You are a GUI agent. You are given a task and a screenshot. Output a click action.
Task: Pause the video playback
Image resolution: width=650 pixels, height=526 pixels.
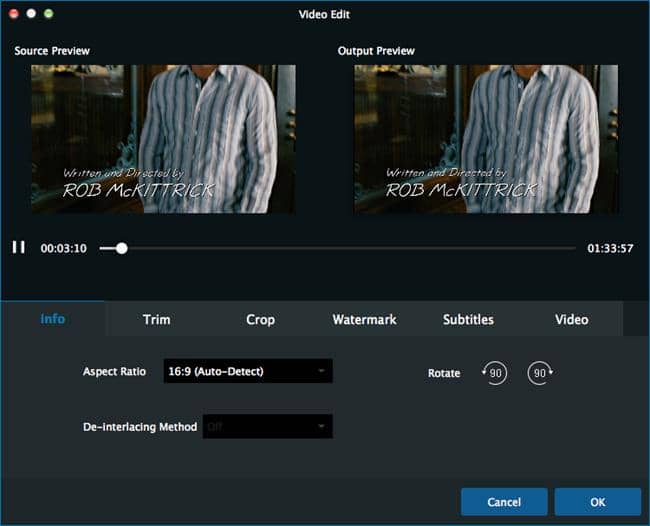point(19,247)
